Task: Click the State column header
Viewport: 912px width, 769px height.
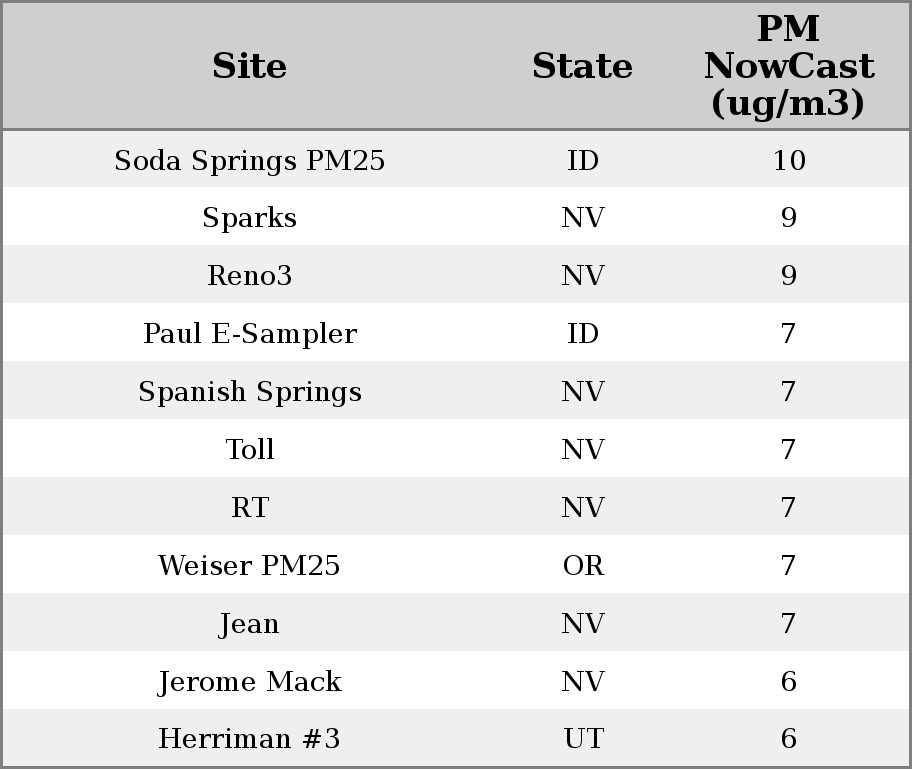Action: pyautogui.click(x=582, y=67)
